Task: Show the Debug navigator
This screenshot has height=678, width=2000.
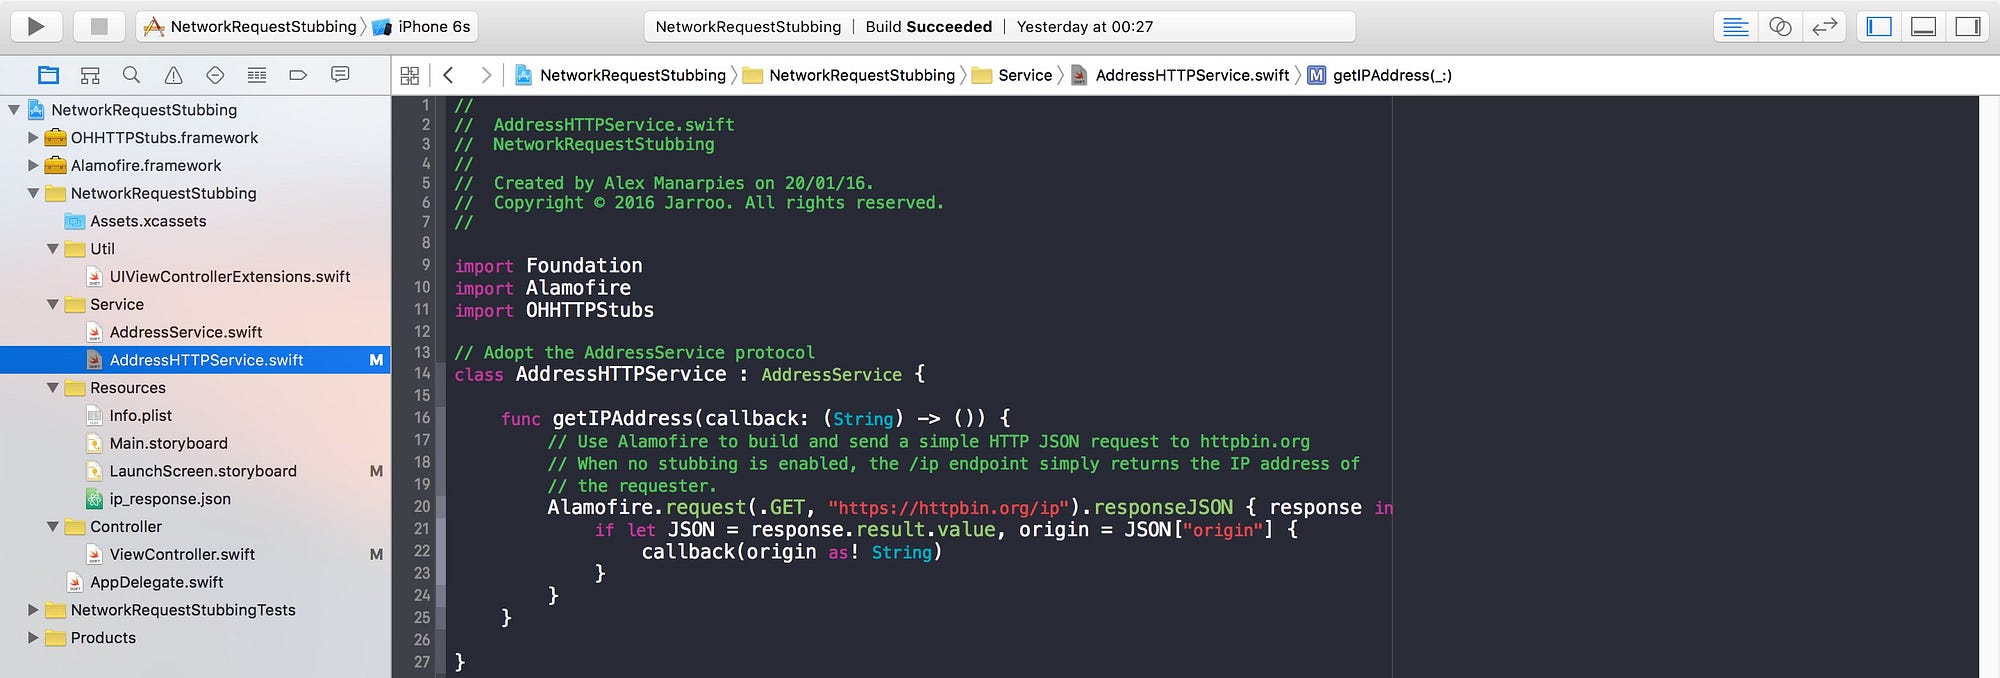Action: point(257,75)
